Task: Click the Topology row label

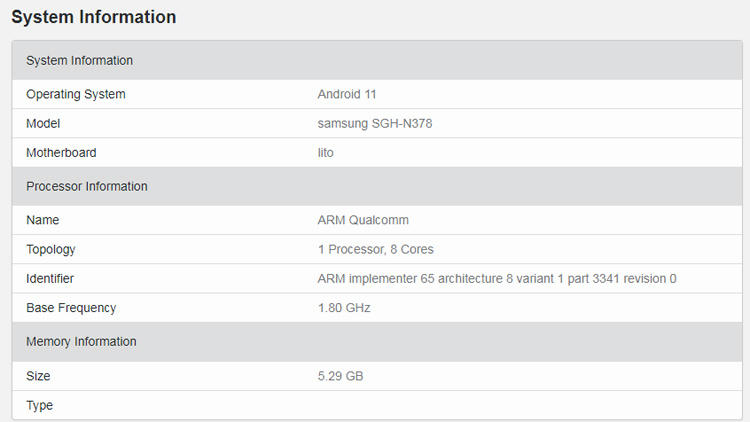Action: (51, 249)
